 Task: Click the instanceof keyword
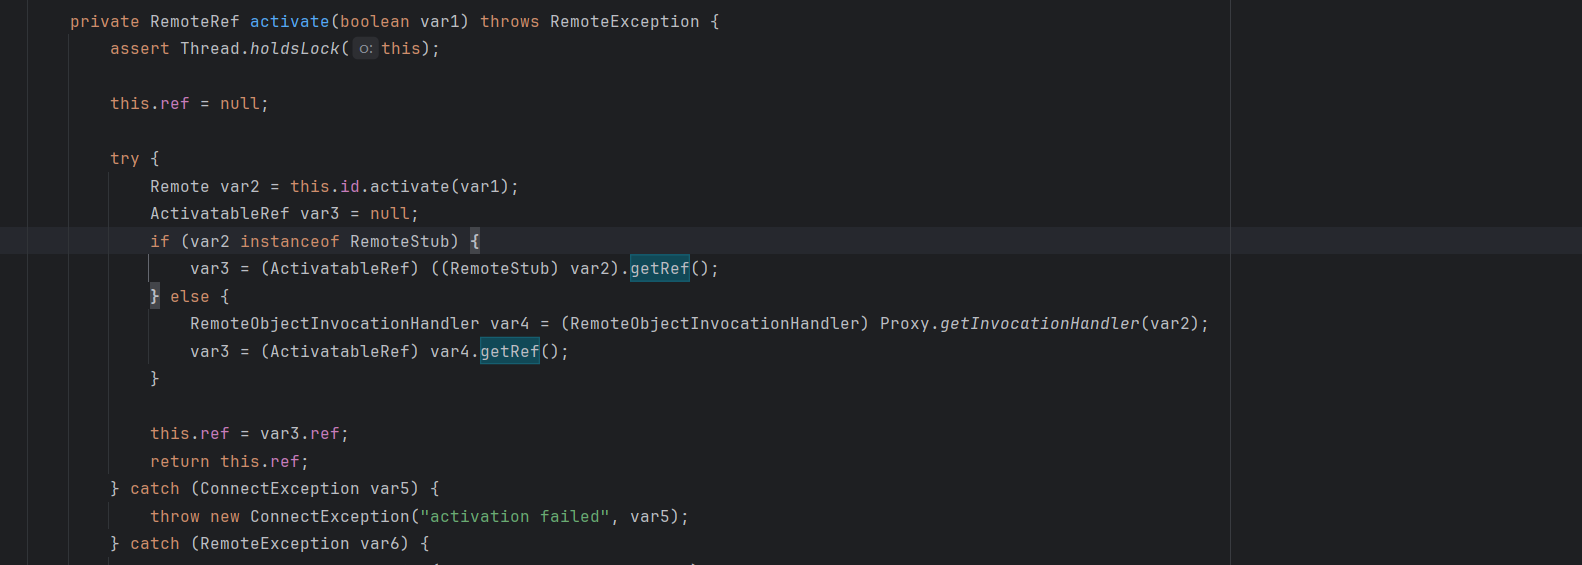(289, 242)
